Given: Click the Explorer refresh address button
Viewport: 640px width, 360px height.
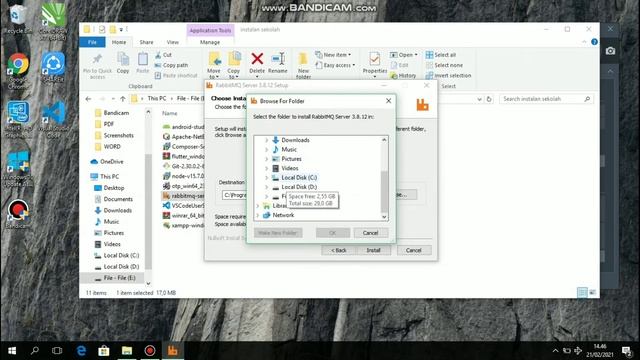Looking at the screenshot, I should [489, 99].
